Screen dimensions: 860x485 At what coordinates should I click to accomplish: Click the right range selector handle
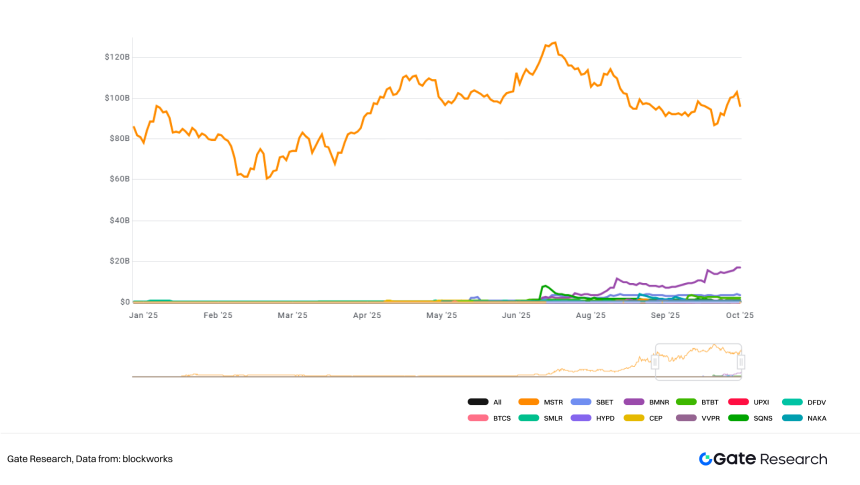click(x=741, y=362)
